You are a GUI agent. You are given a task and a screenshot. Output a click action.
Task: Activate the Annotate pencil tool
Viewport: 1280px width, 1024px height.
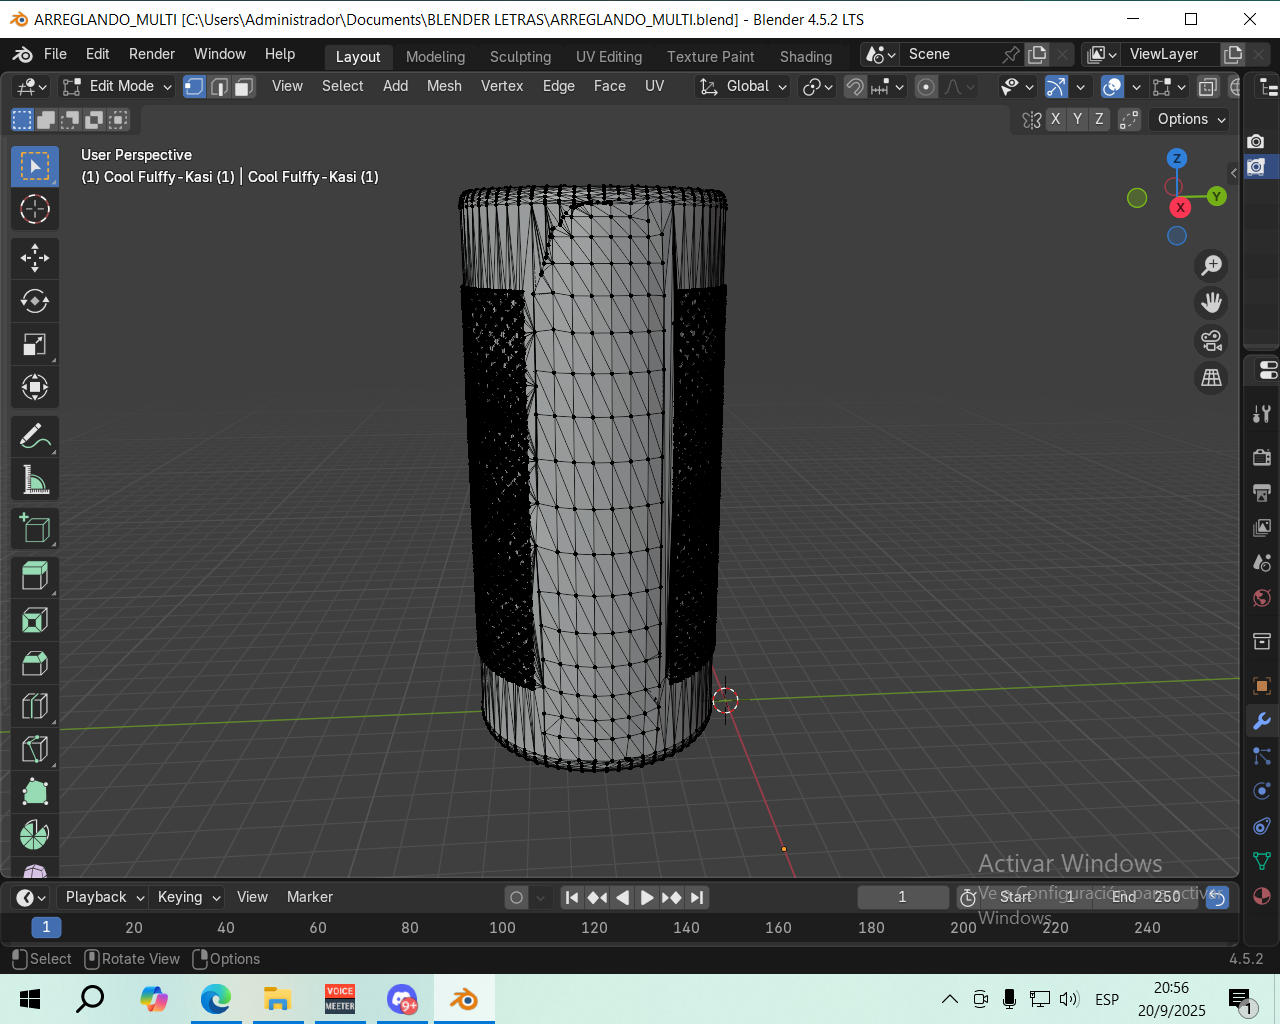[x=35, y=437]
